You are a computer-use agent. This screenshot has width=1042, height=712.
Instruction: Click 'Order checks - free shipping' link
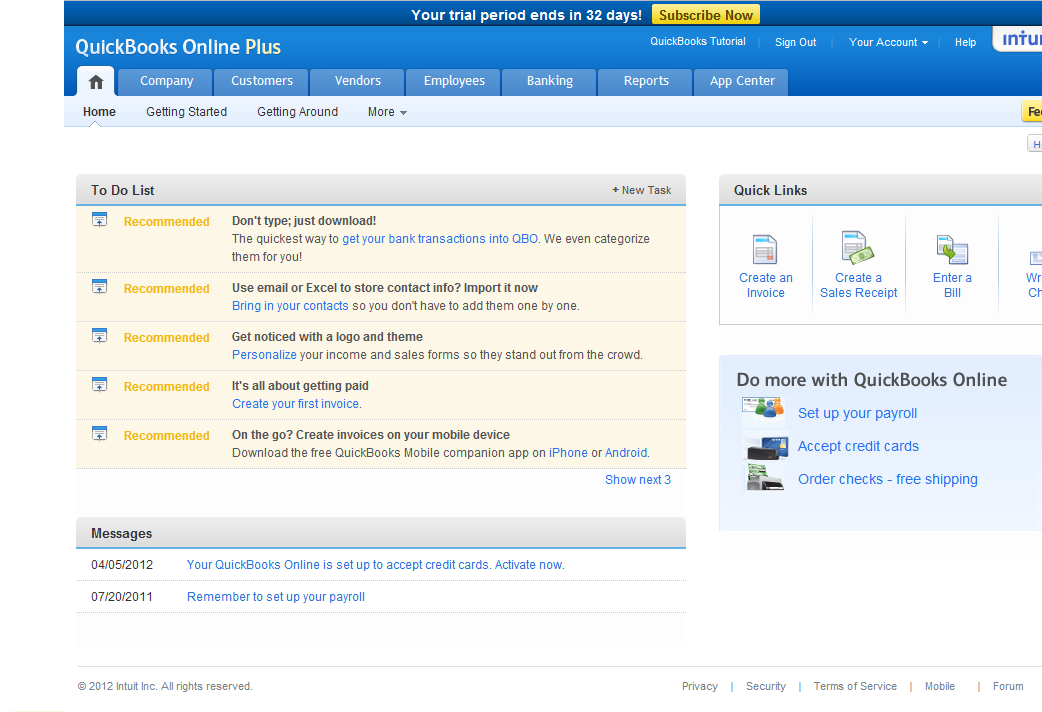[x=888, y=479]
